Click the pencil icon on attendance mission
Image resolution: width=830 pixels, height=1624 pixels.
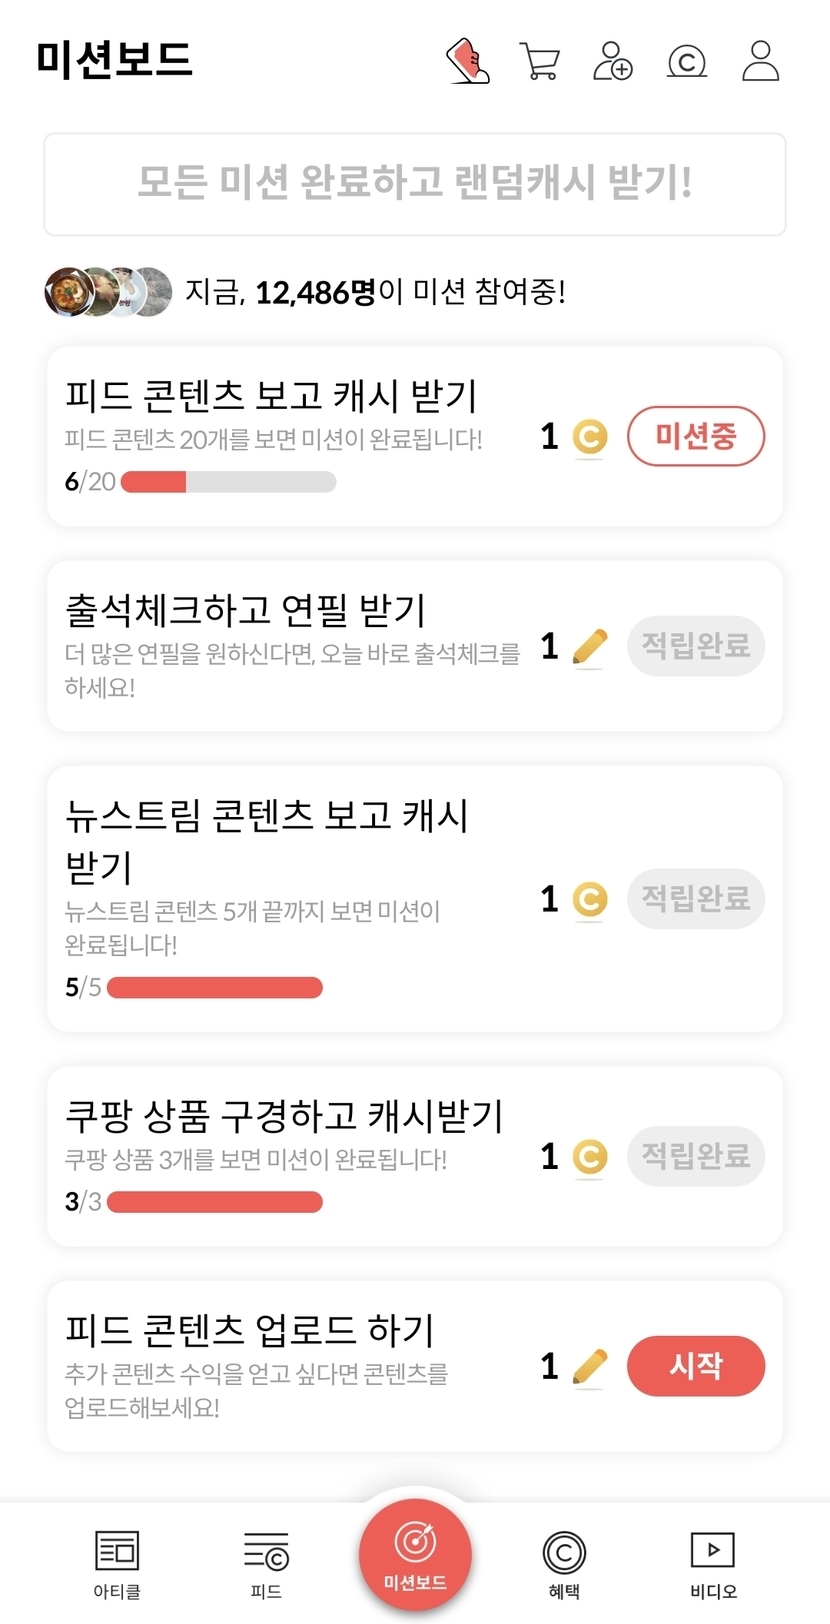point(589,647)
